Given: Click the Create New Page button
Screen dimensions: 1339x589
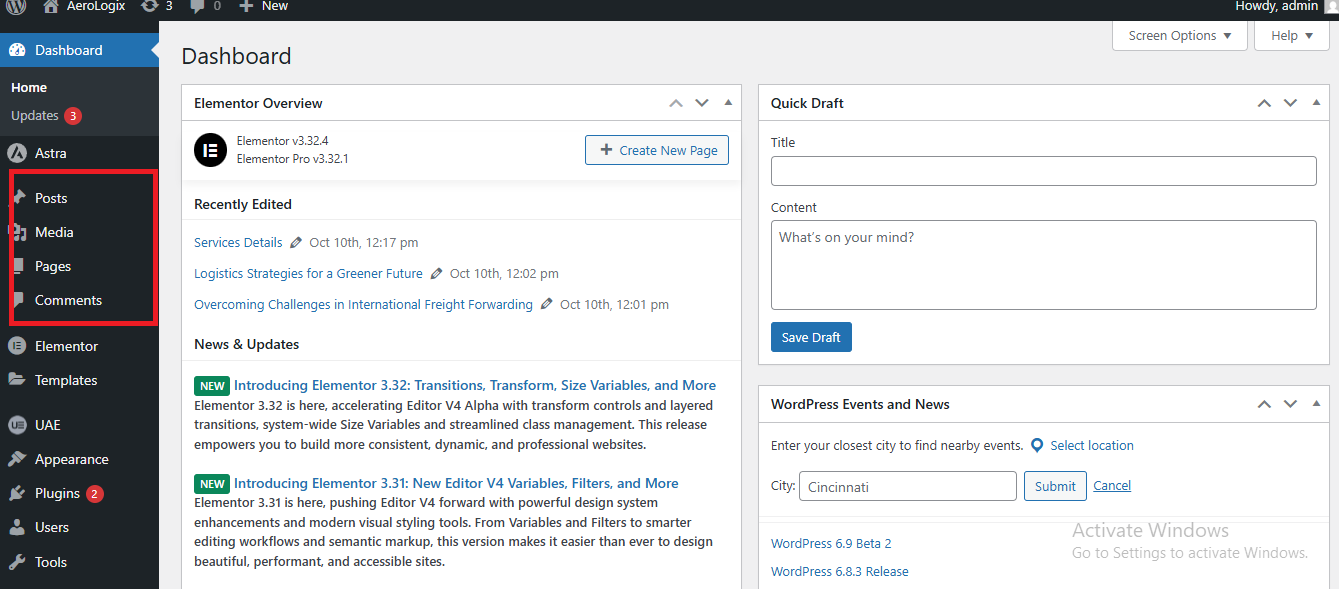Looking at the screenshot, I should click(657, 150).
